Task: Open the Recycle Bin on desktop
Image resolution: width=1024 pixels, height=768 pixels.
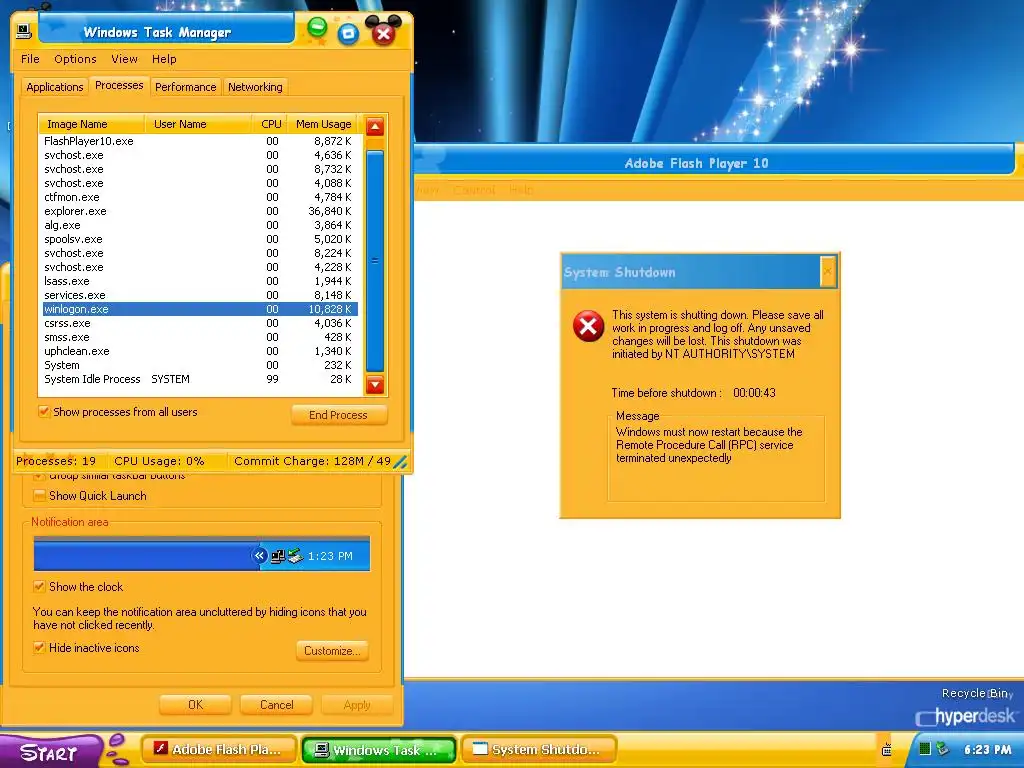Action: coord(976,693)
